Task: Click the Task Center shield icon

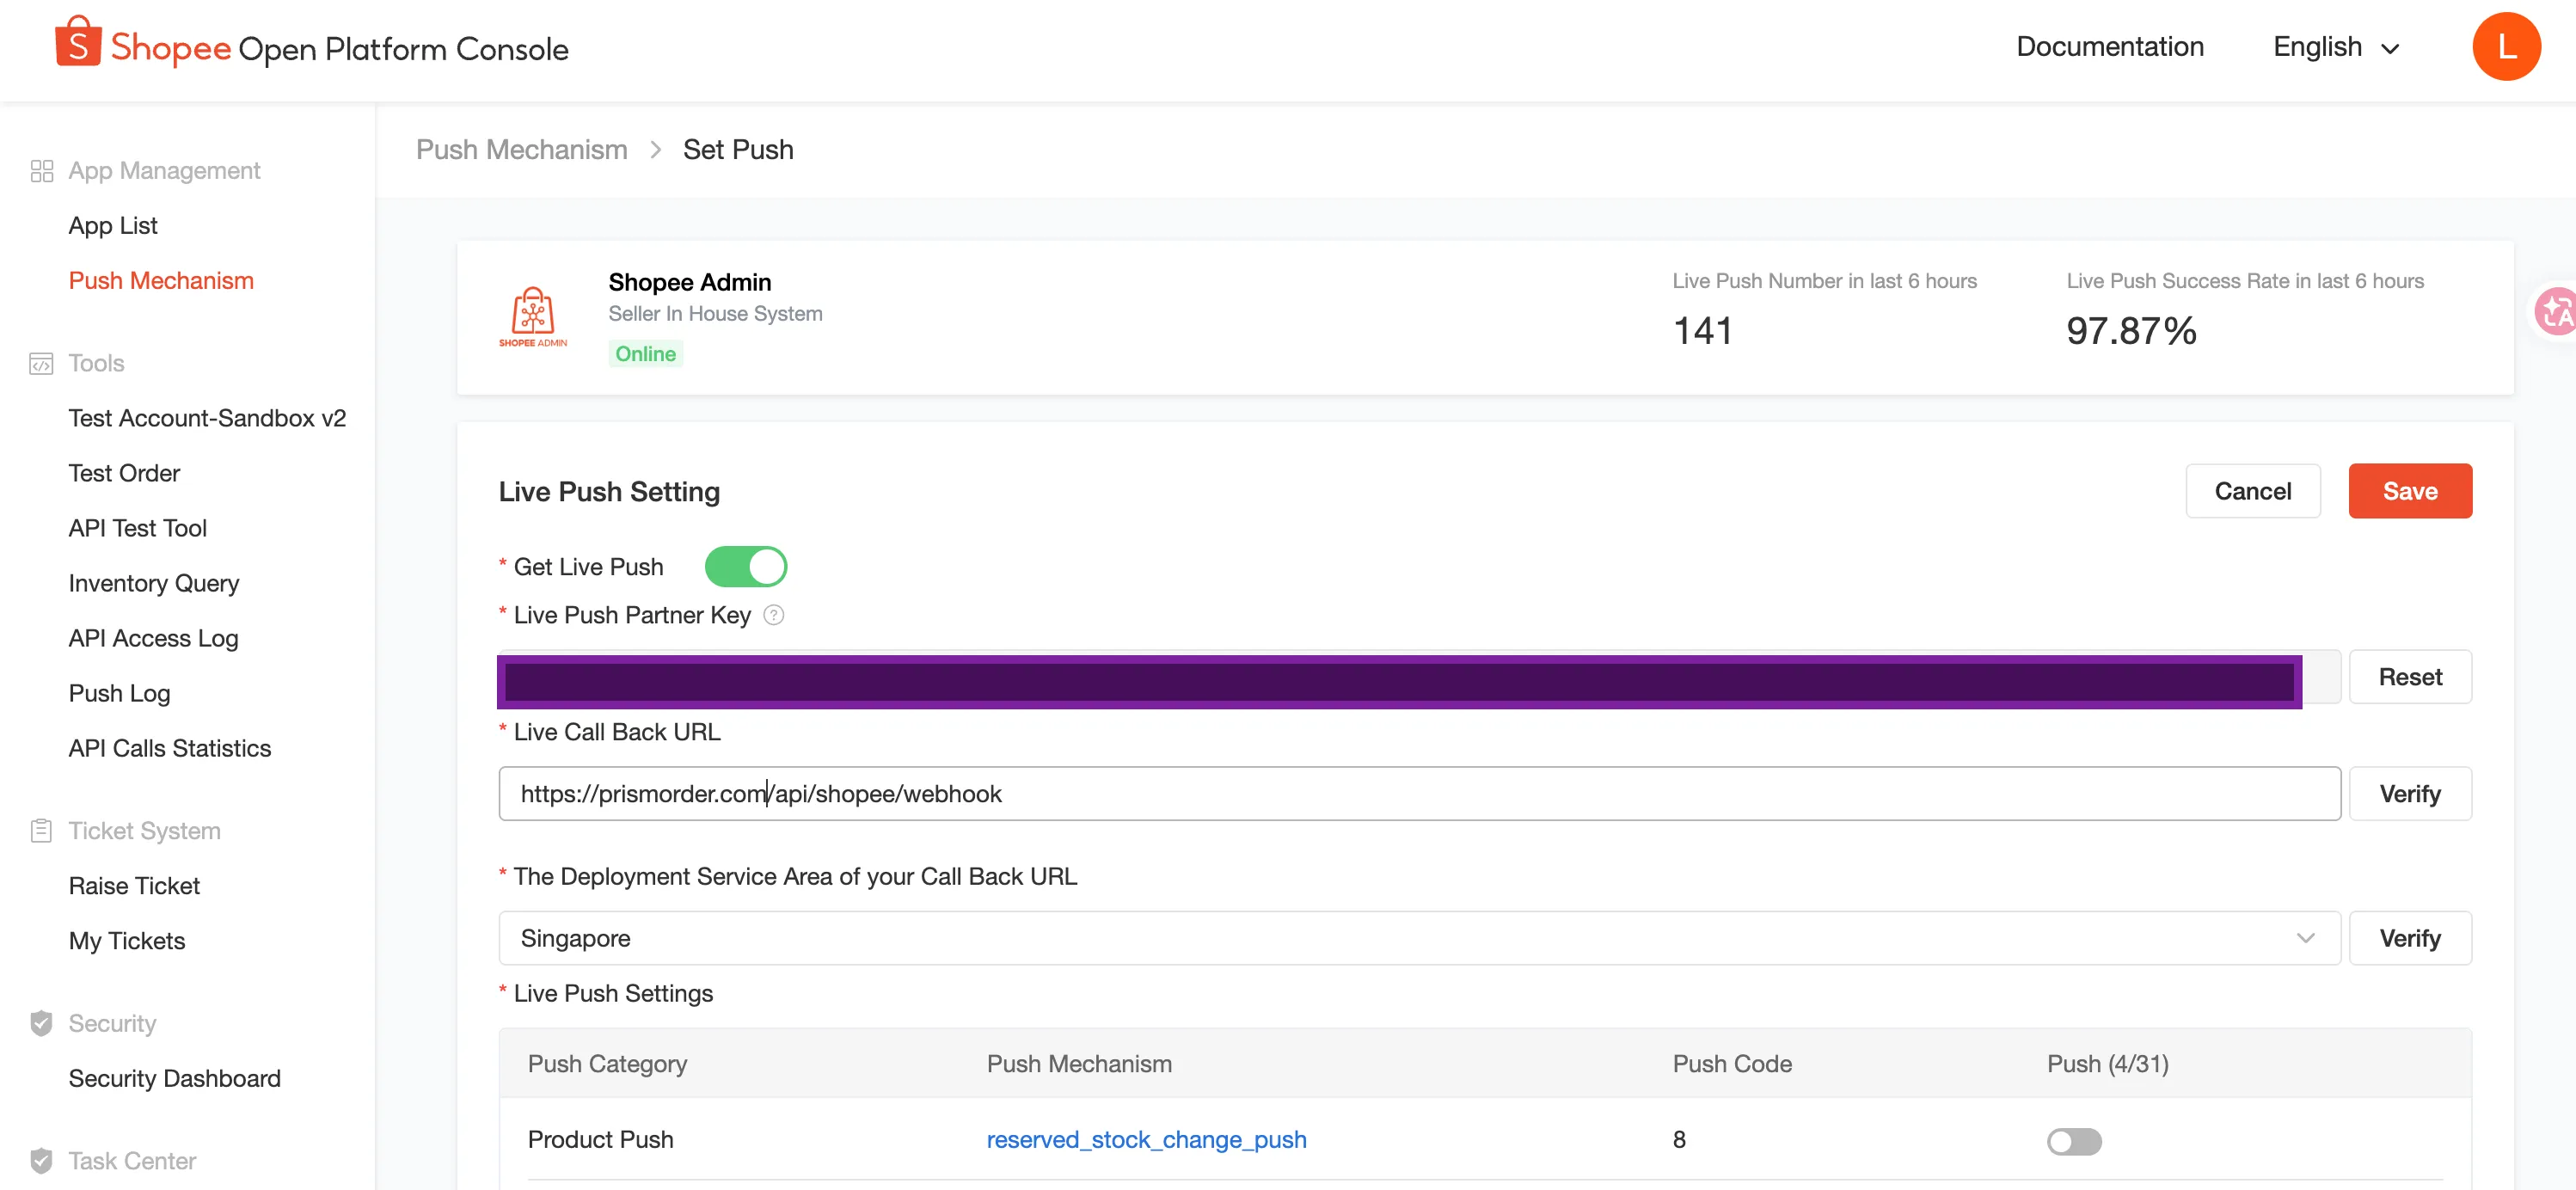Action: [42, 1161]
